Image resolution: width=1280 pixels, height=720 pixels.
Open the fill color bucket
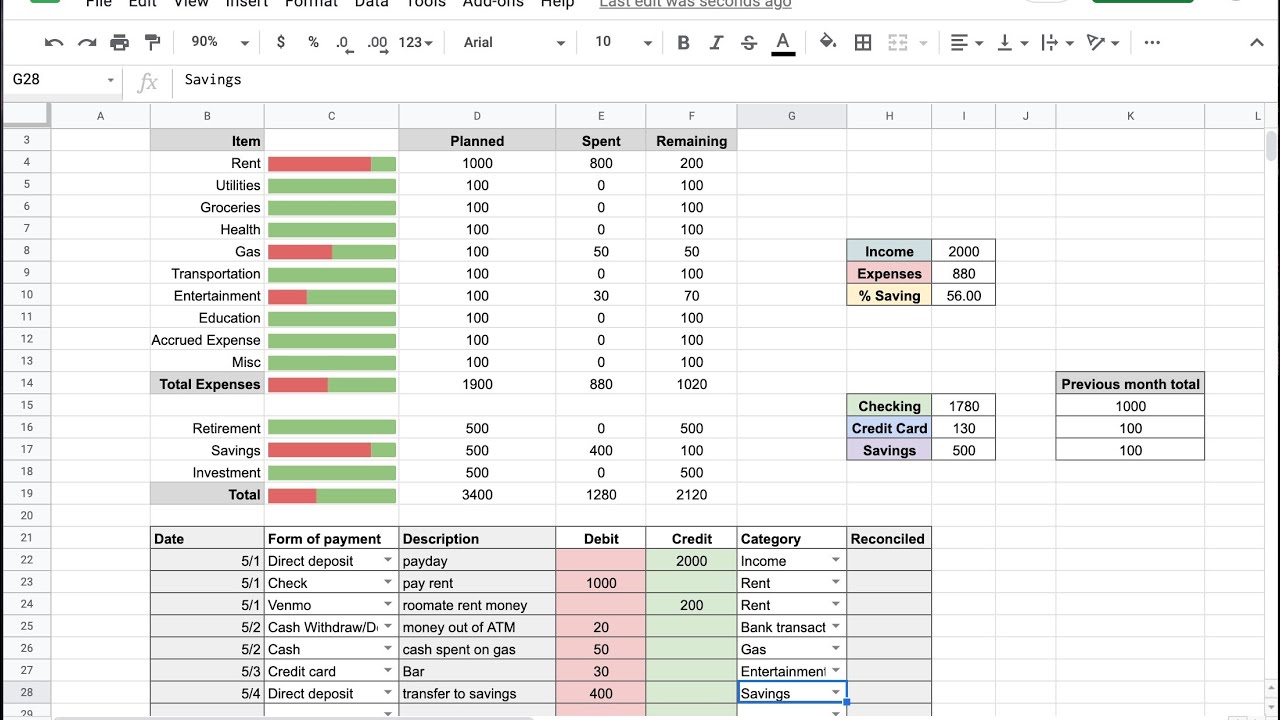click(x=828, y=42)
